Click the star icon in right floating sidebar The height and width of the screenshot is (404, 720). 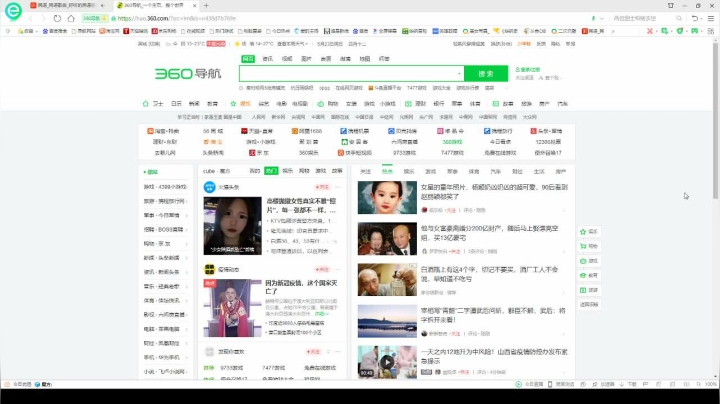583,232
